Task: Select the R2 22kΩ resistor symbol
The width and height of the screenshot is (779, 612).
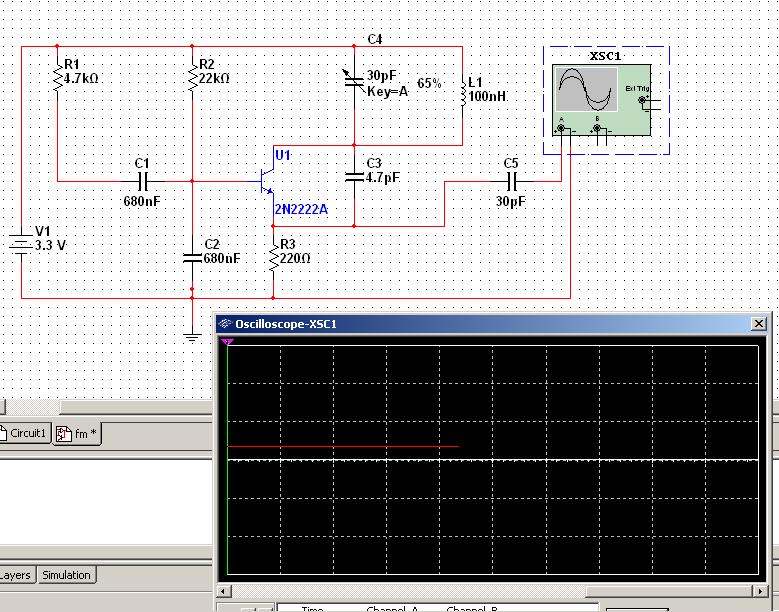Action: tap(192, 78)
